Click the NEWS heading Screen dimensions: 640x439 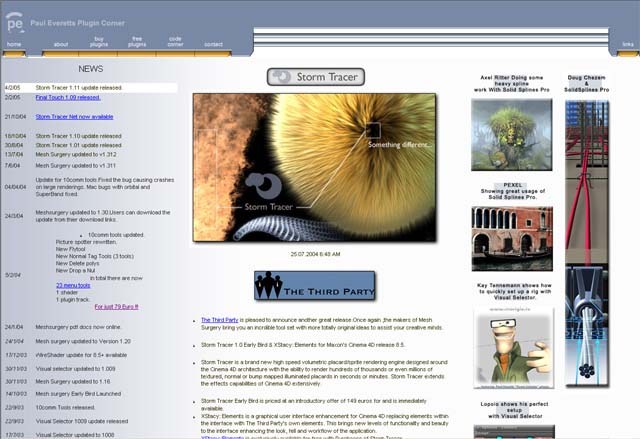91,69
